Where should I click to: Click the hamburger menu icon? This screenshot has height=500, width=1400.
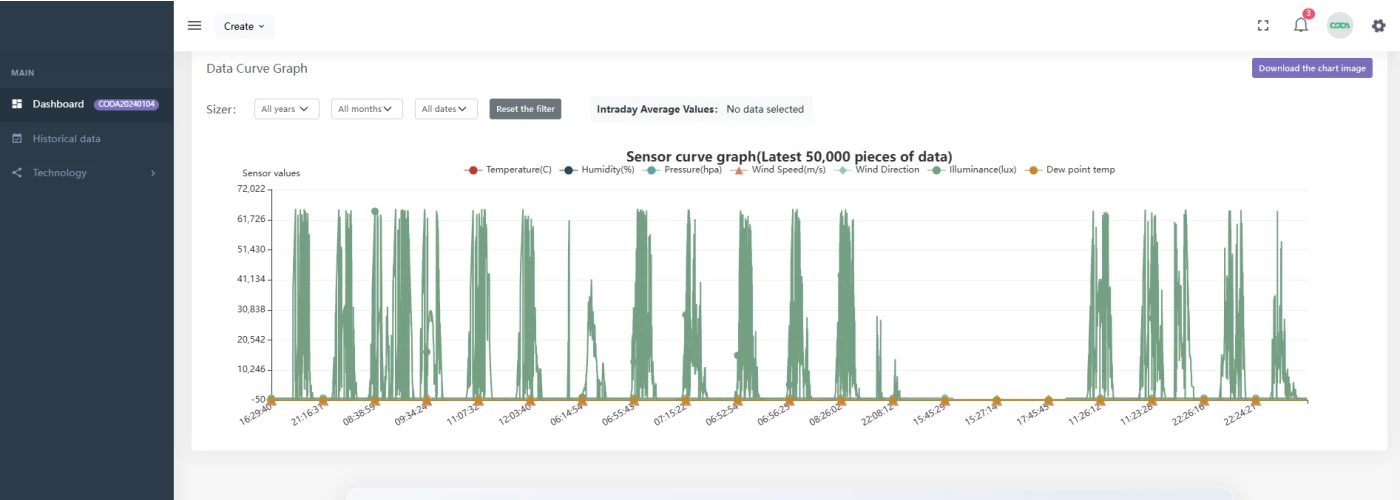(194, 26)
